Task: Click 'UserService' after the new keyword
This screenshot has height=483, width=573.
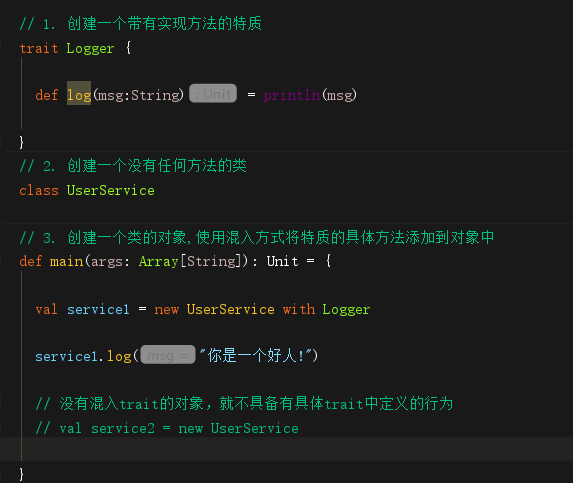Action: (231, 309)
